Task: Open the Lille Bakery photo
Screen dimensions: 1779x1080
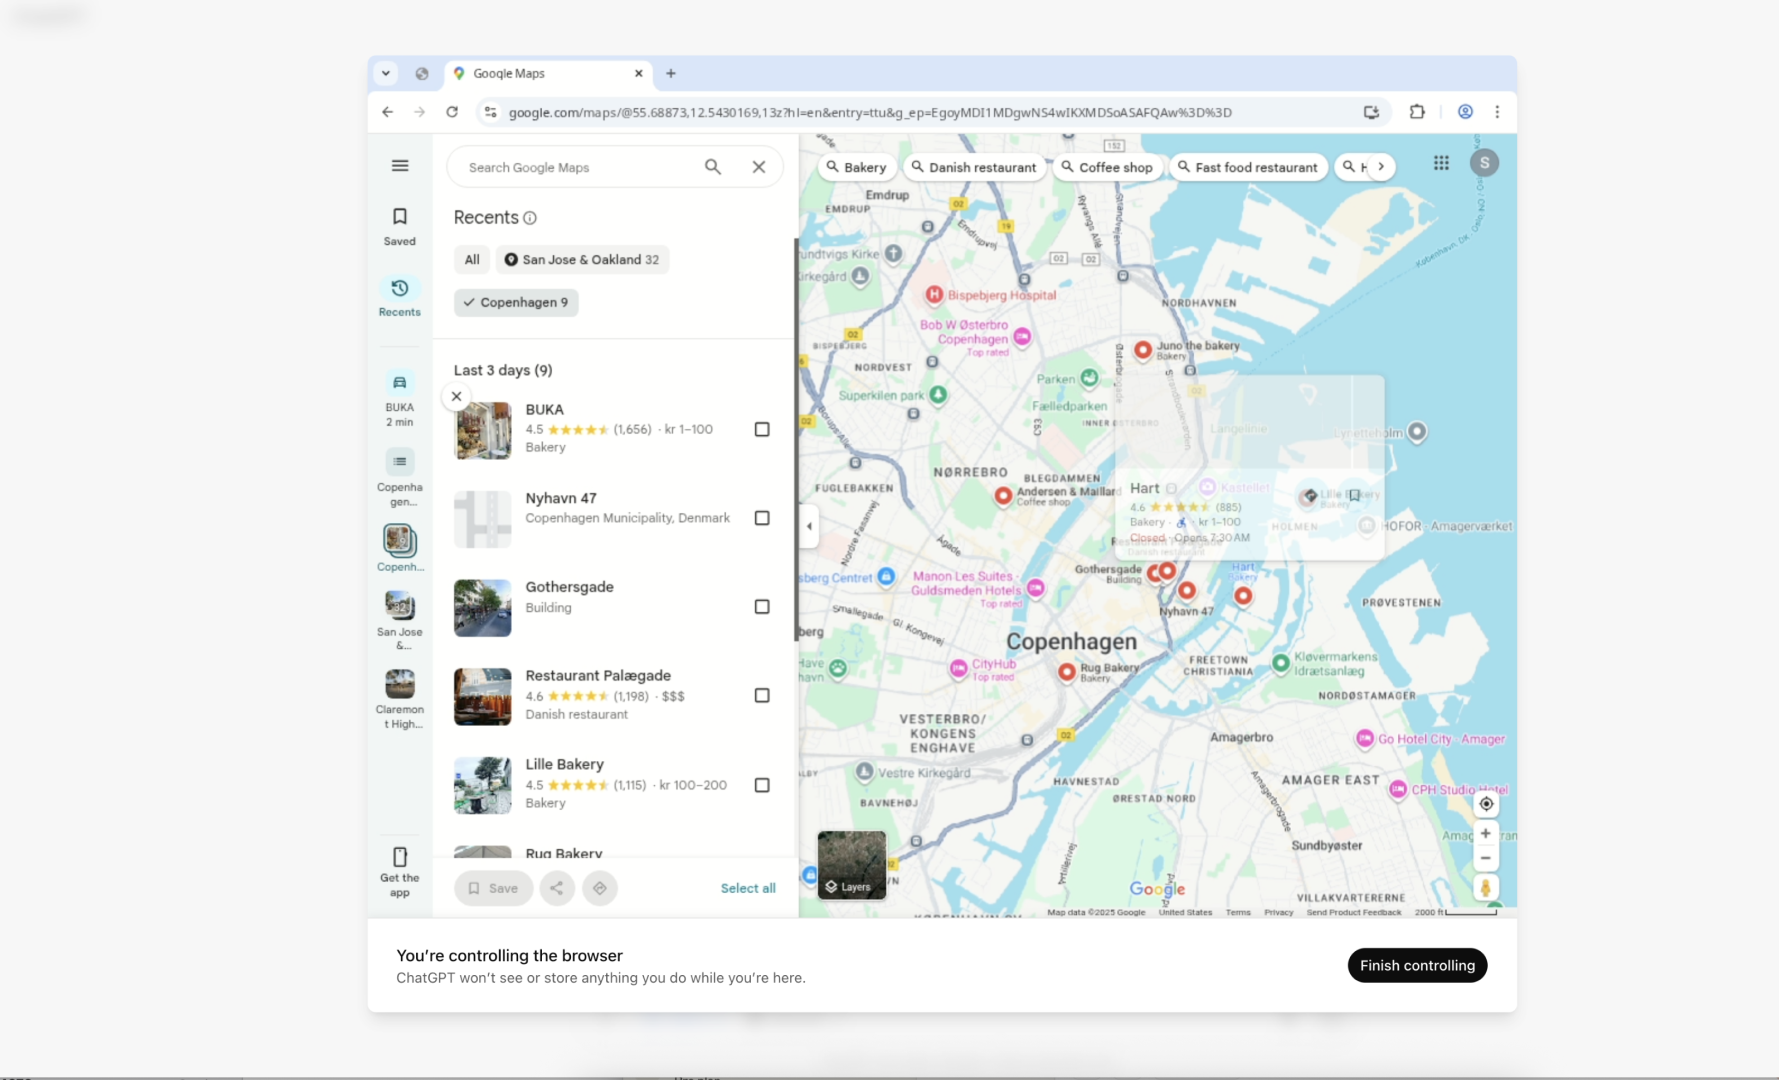Action: tap(483, 786)
